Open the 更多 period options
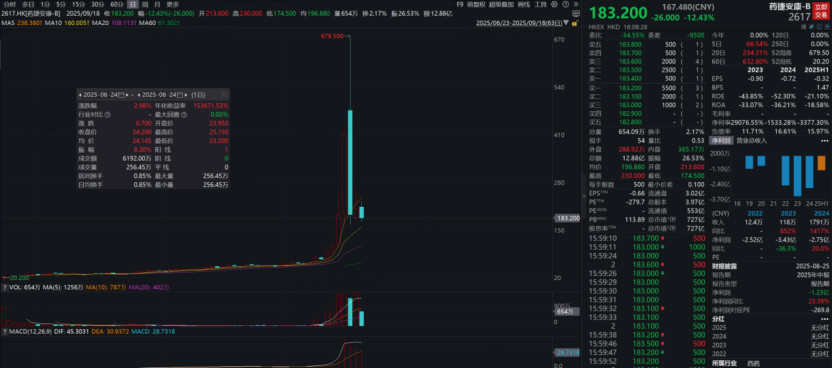 [173, 4]
